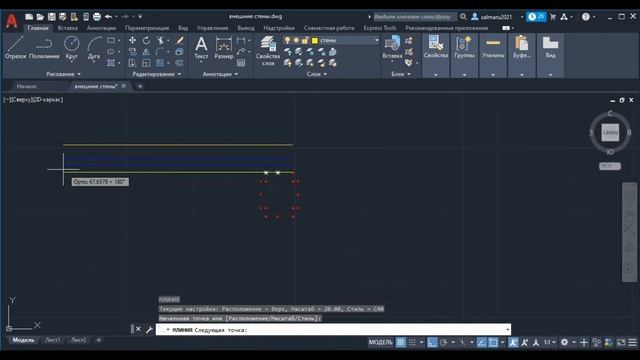This screenshot has width=640, height=360.
Task: Expand the Группы panel arrow
Action: tap(464, 75)
